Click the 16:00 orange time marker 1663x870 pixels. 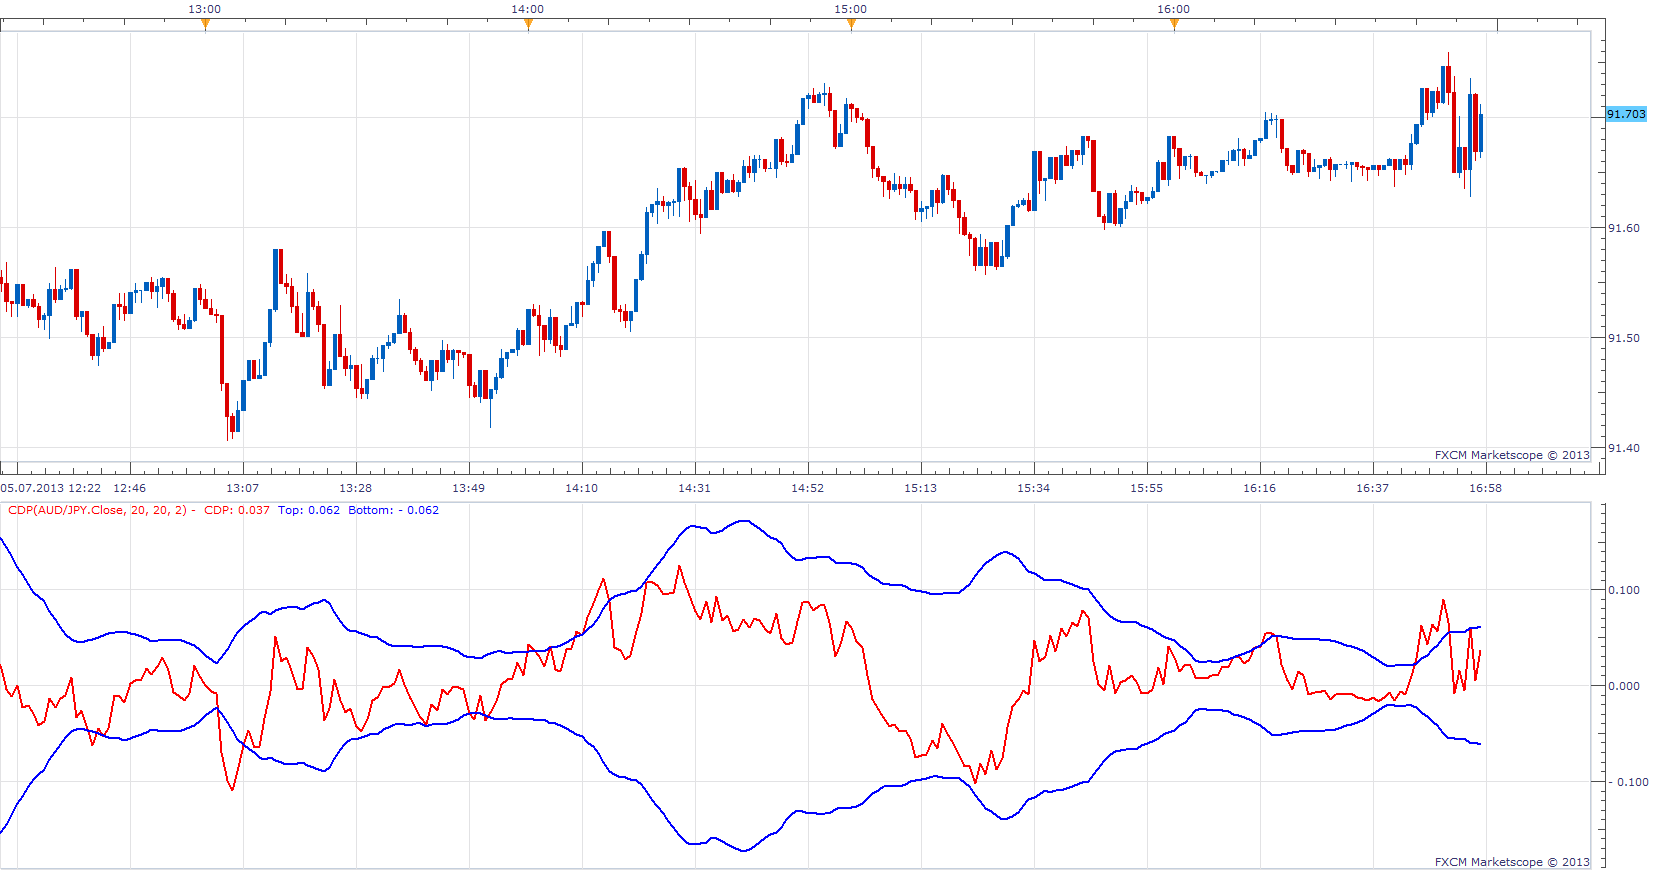click(x=1174, y=25)
